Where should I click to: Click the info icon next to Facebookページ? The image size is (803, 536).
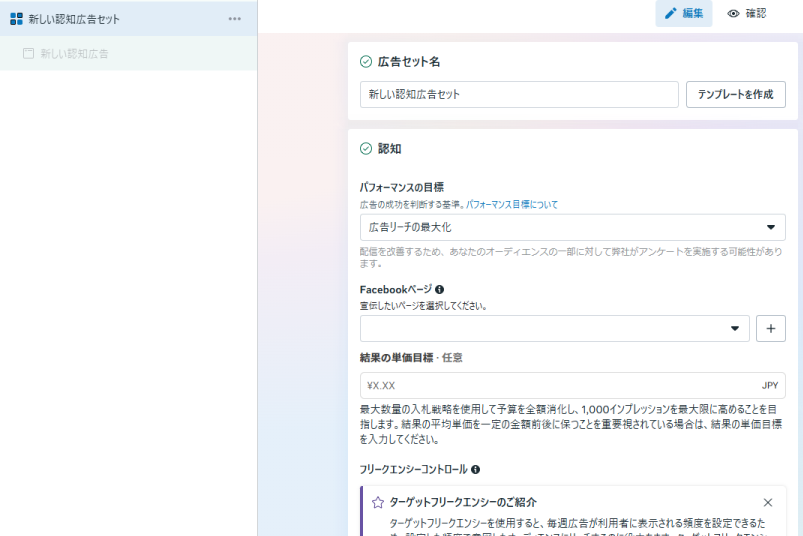tap(440, 289)
